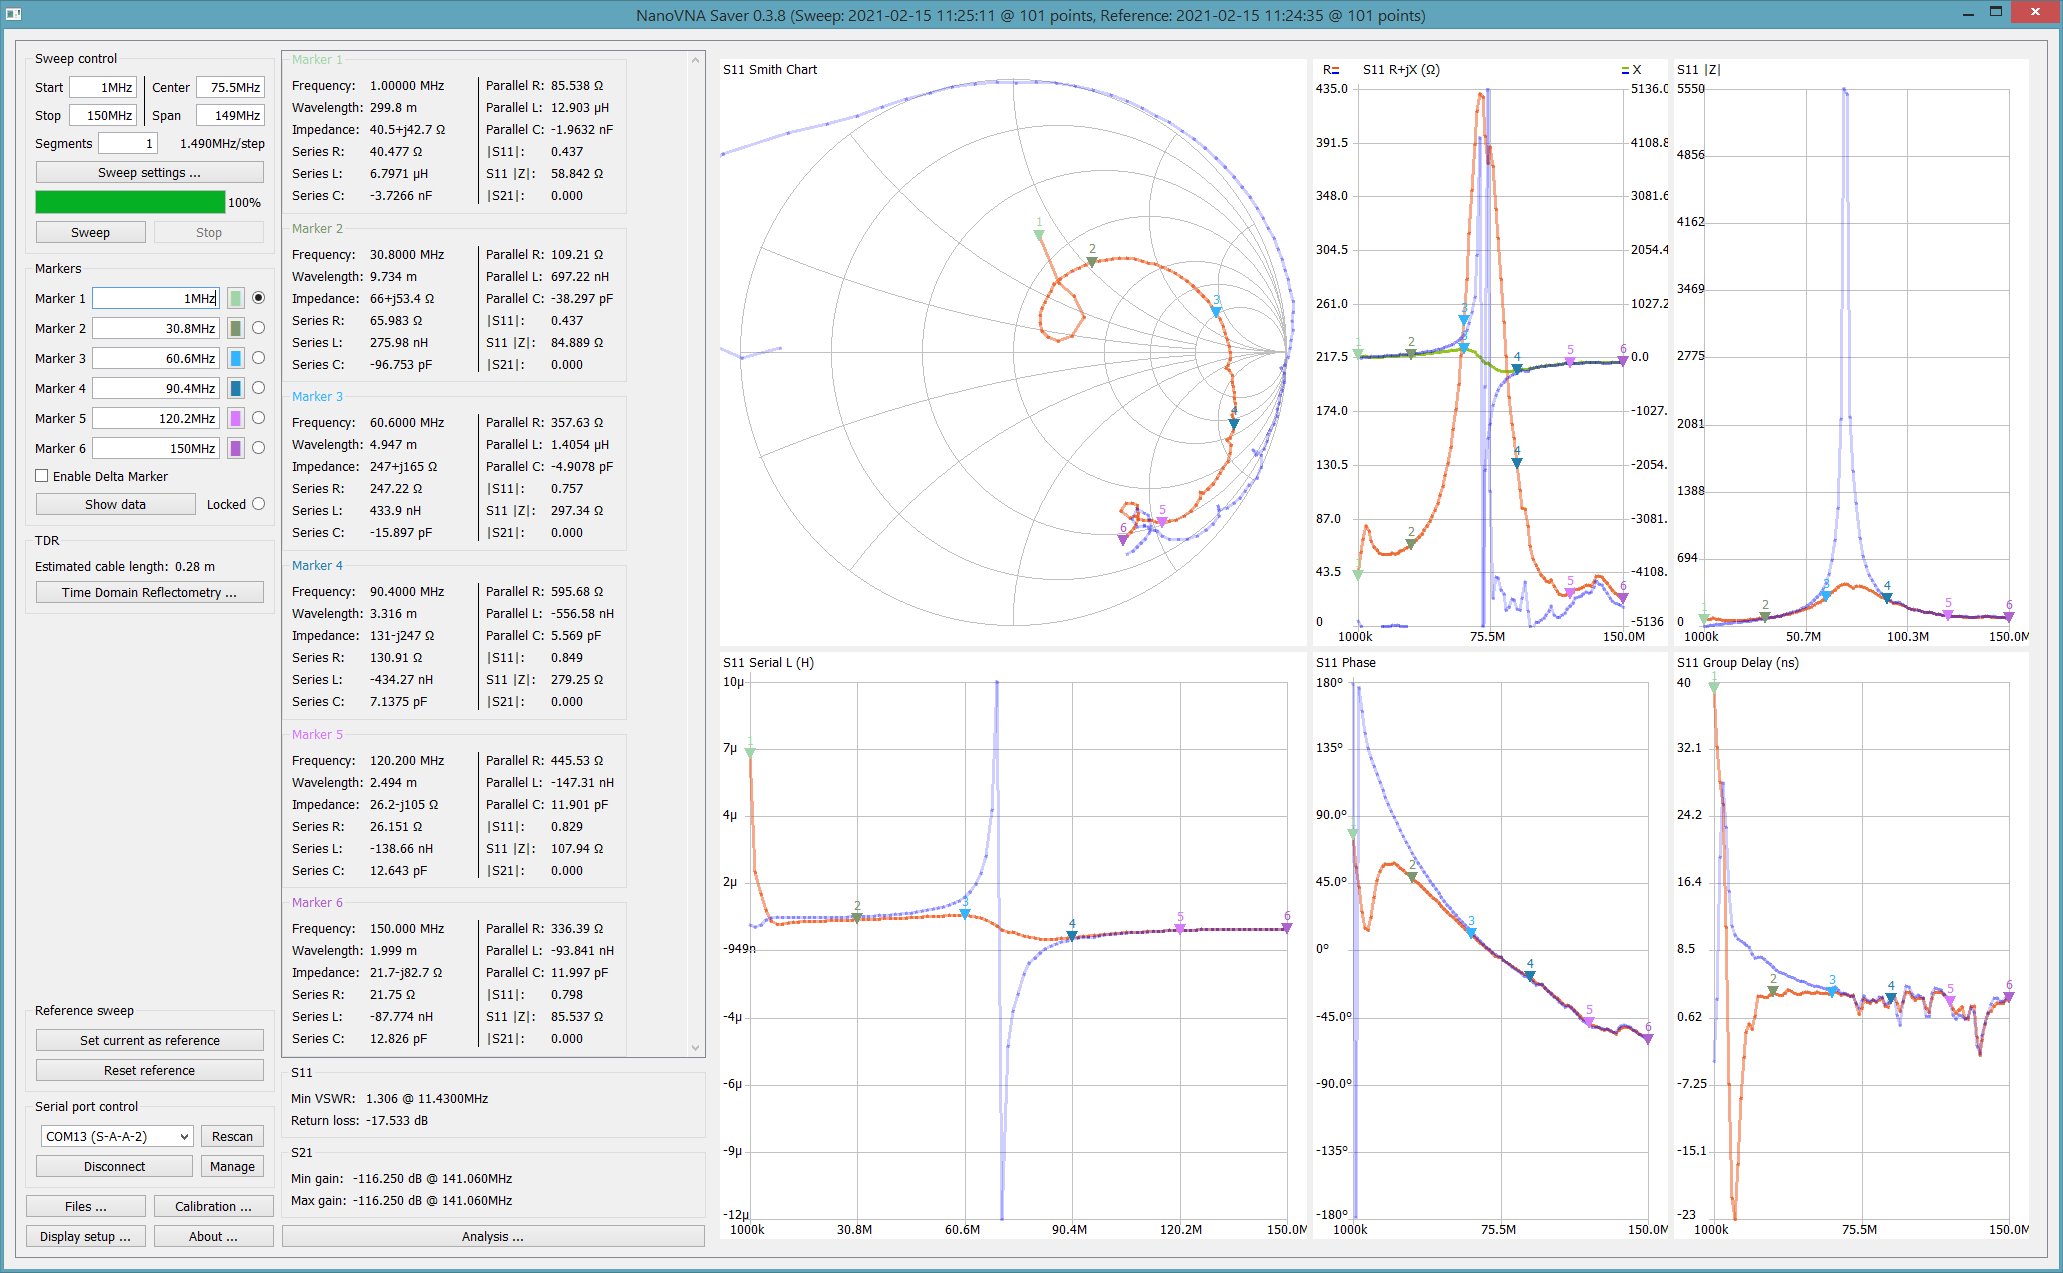This screenshot has height=1273, width=2063.
Task: Click the S11 R+jX chart title
Action: pyautogui.click(x=1401, y=69)
